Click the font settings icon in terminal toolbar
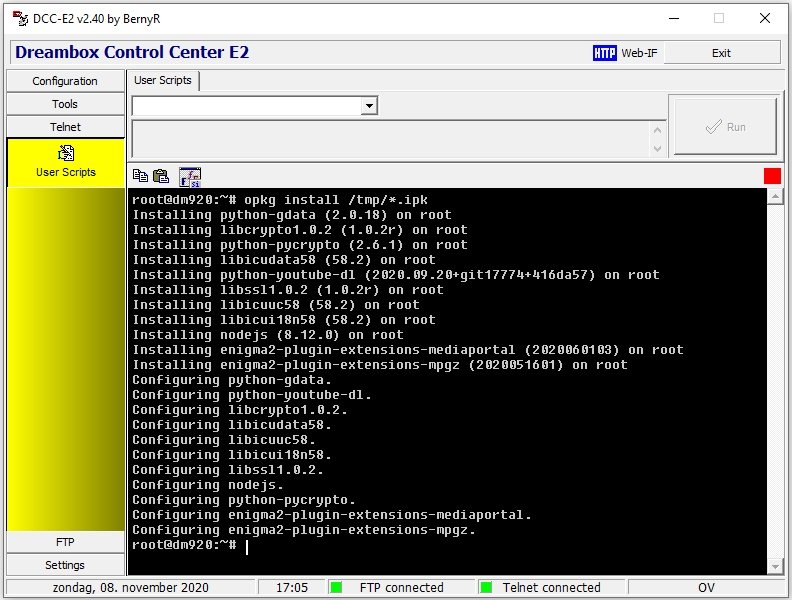This screenshot has width=792, height=600. tap(189, 176)
